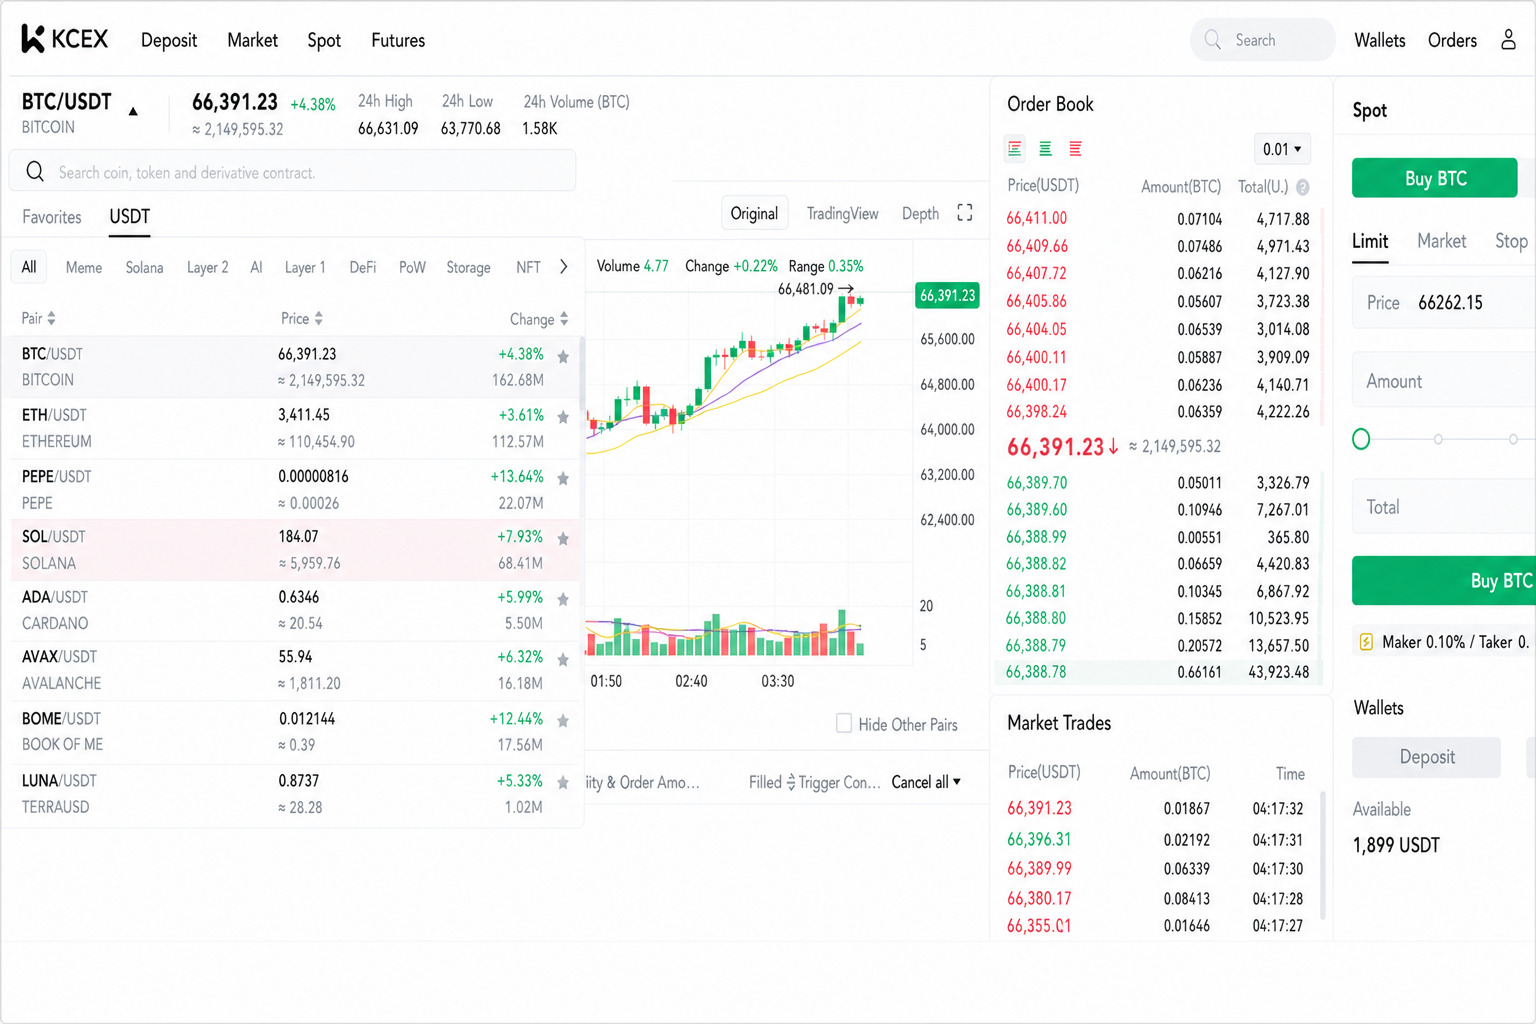Select the Original chart tab
Screen dimensions: 1536x1024
(x=754, y=213)
